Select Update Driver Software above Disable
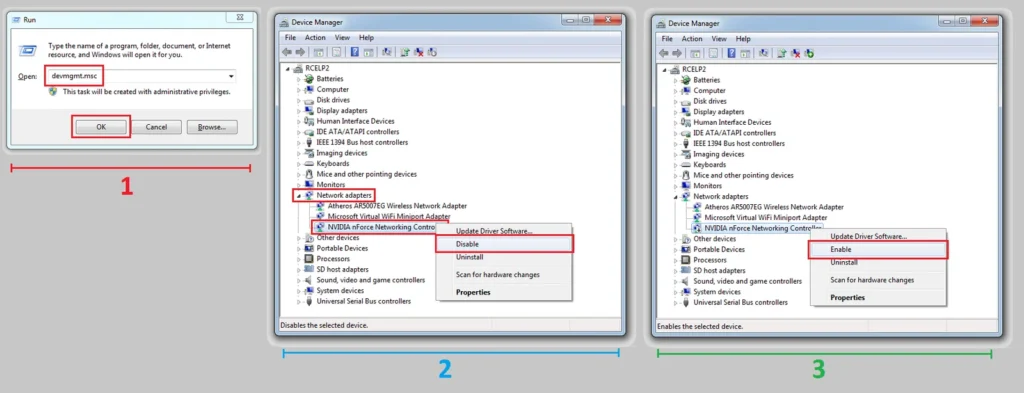The width and height of the screenshot is (1024, 393). click(x=494, y=231)
